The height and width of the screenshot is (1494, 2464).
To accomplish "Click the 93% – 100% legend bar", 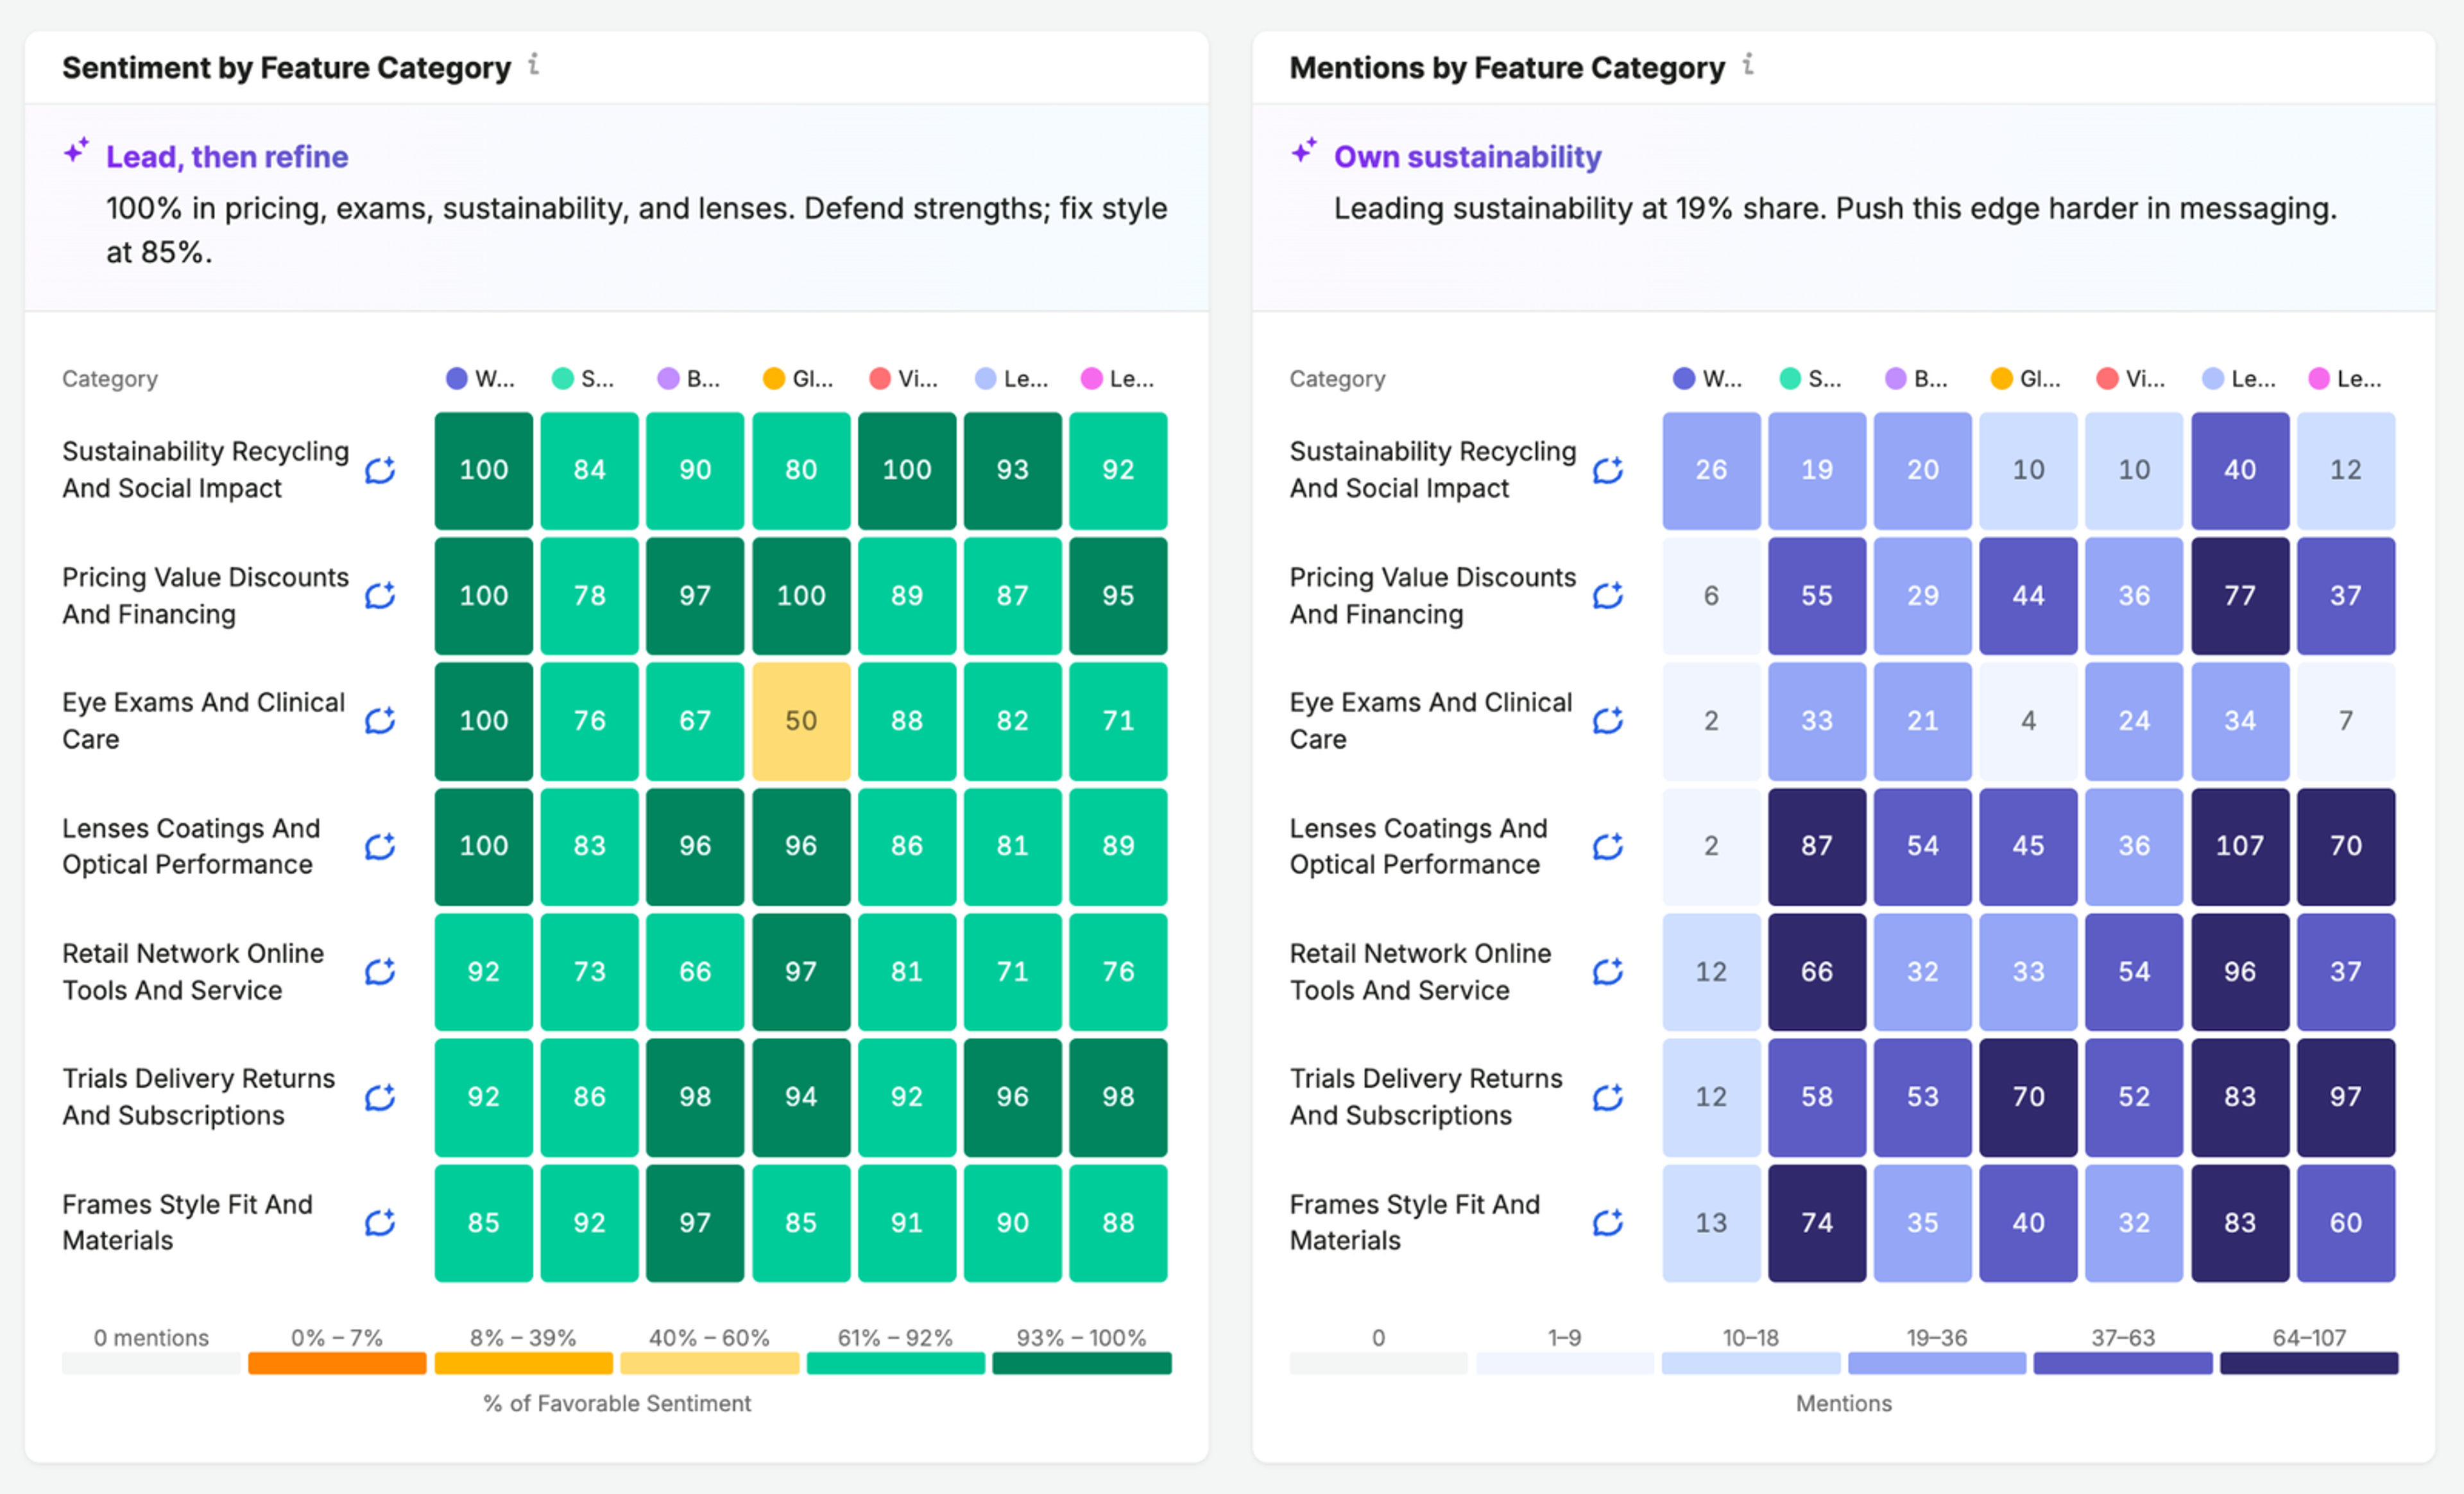I will click(1081, 1363).
